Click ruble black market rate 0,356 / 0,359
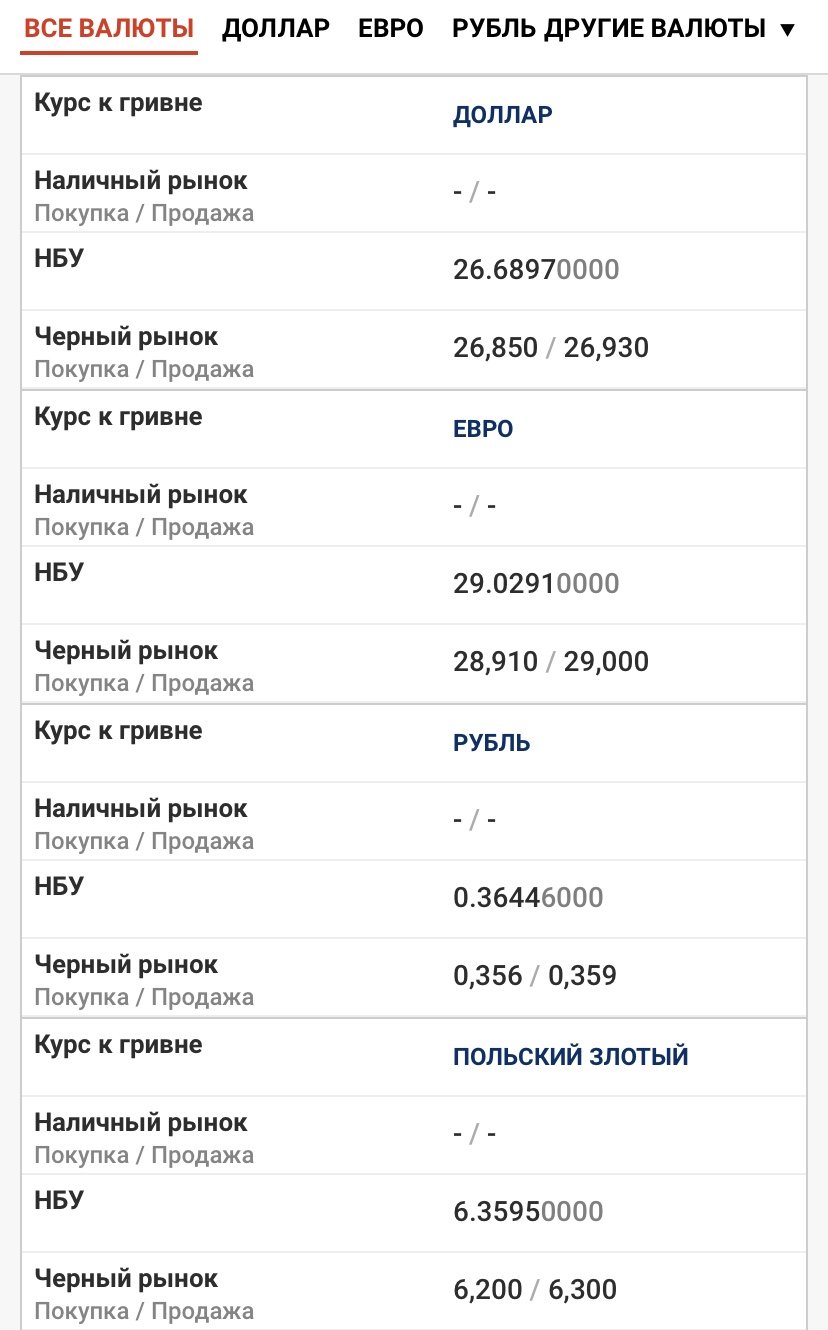Viewport: 828px width, 1330px height. coord(535,976)
